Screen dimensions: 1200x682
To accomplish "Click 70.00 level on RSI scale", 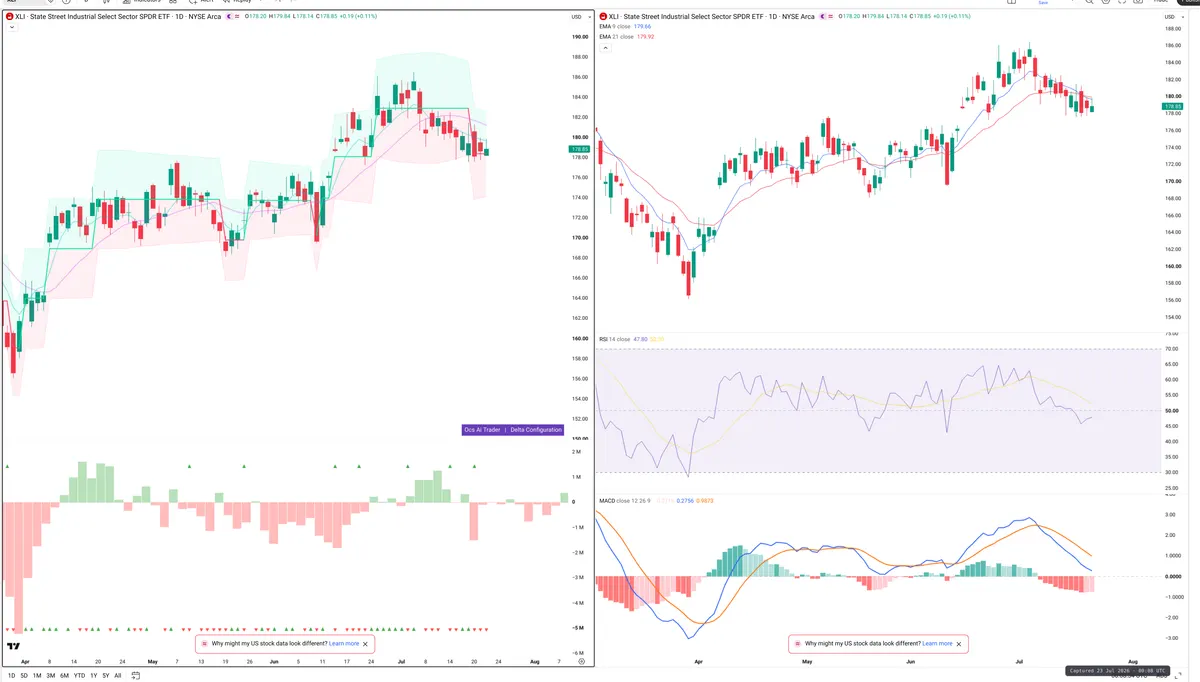I will pos(1172,349).
